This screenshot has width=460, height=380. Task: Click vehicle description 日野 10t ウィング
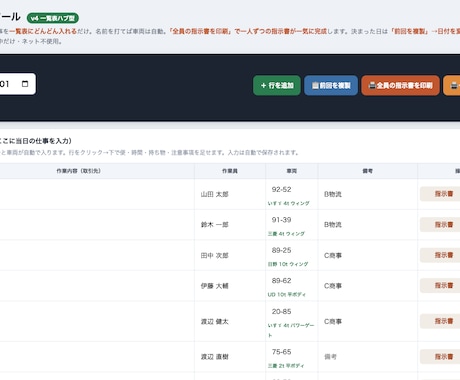pyautogui.click(x=288, y=264)
